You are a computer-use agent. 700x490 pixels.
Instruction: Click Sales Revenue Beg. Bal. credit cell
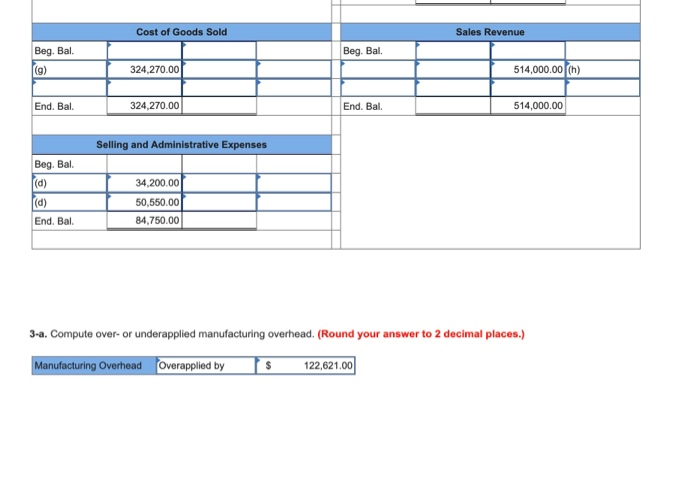pyautogui.click(x=528, y=50)
